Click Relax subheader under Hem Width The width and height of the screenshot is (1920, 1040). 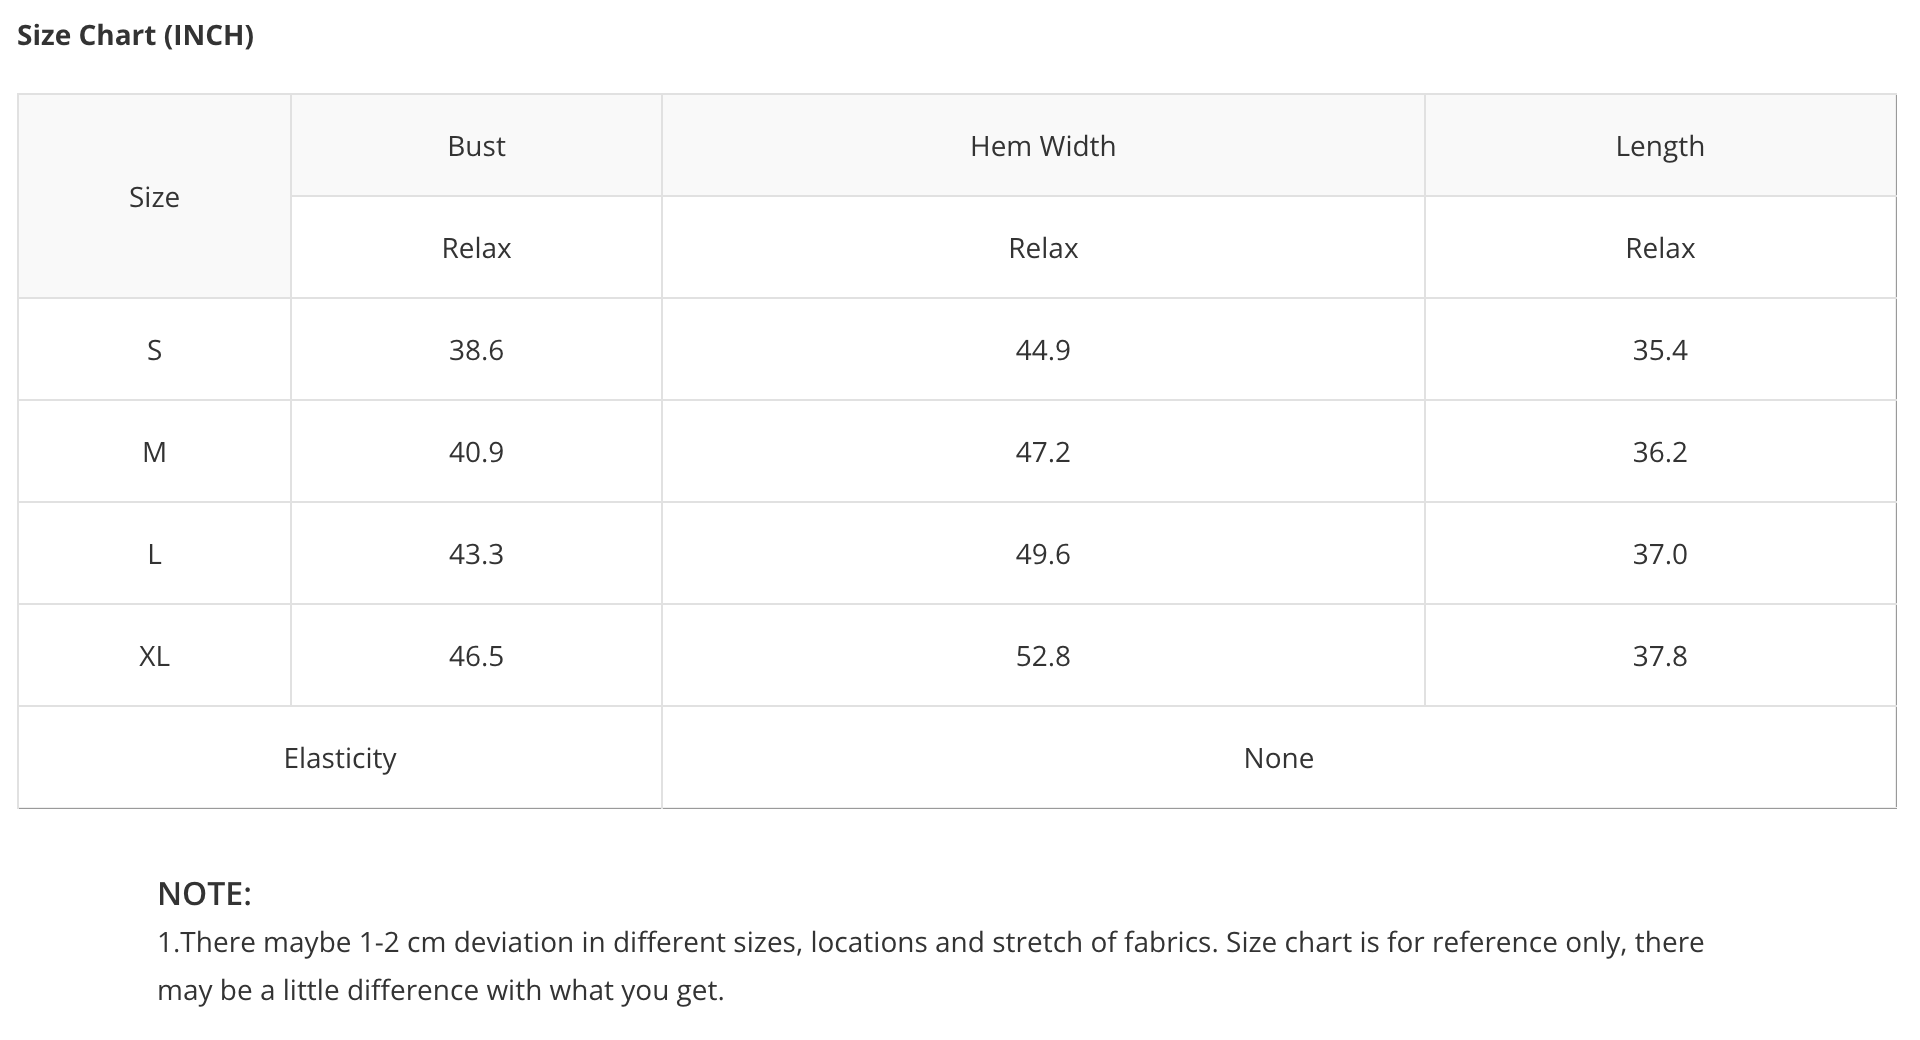tap(1043, 248)
